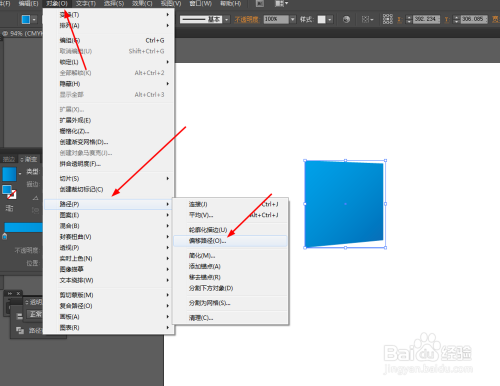Expand the 文本绕排(W) submenu
The width and height of the screenshot is (500, 386).
click(109, 280)
